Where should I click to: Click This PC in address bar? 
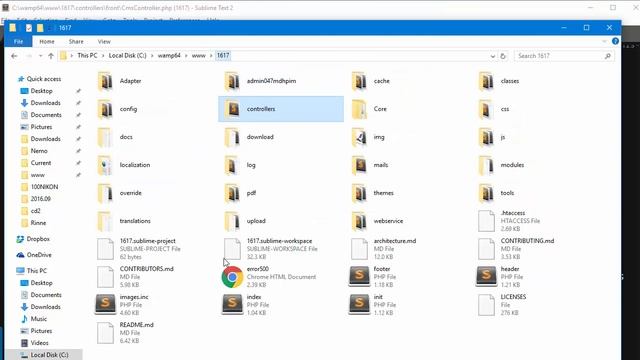[x=87, y=56]
